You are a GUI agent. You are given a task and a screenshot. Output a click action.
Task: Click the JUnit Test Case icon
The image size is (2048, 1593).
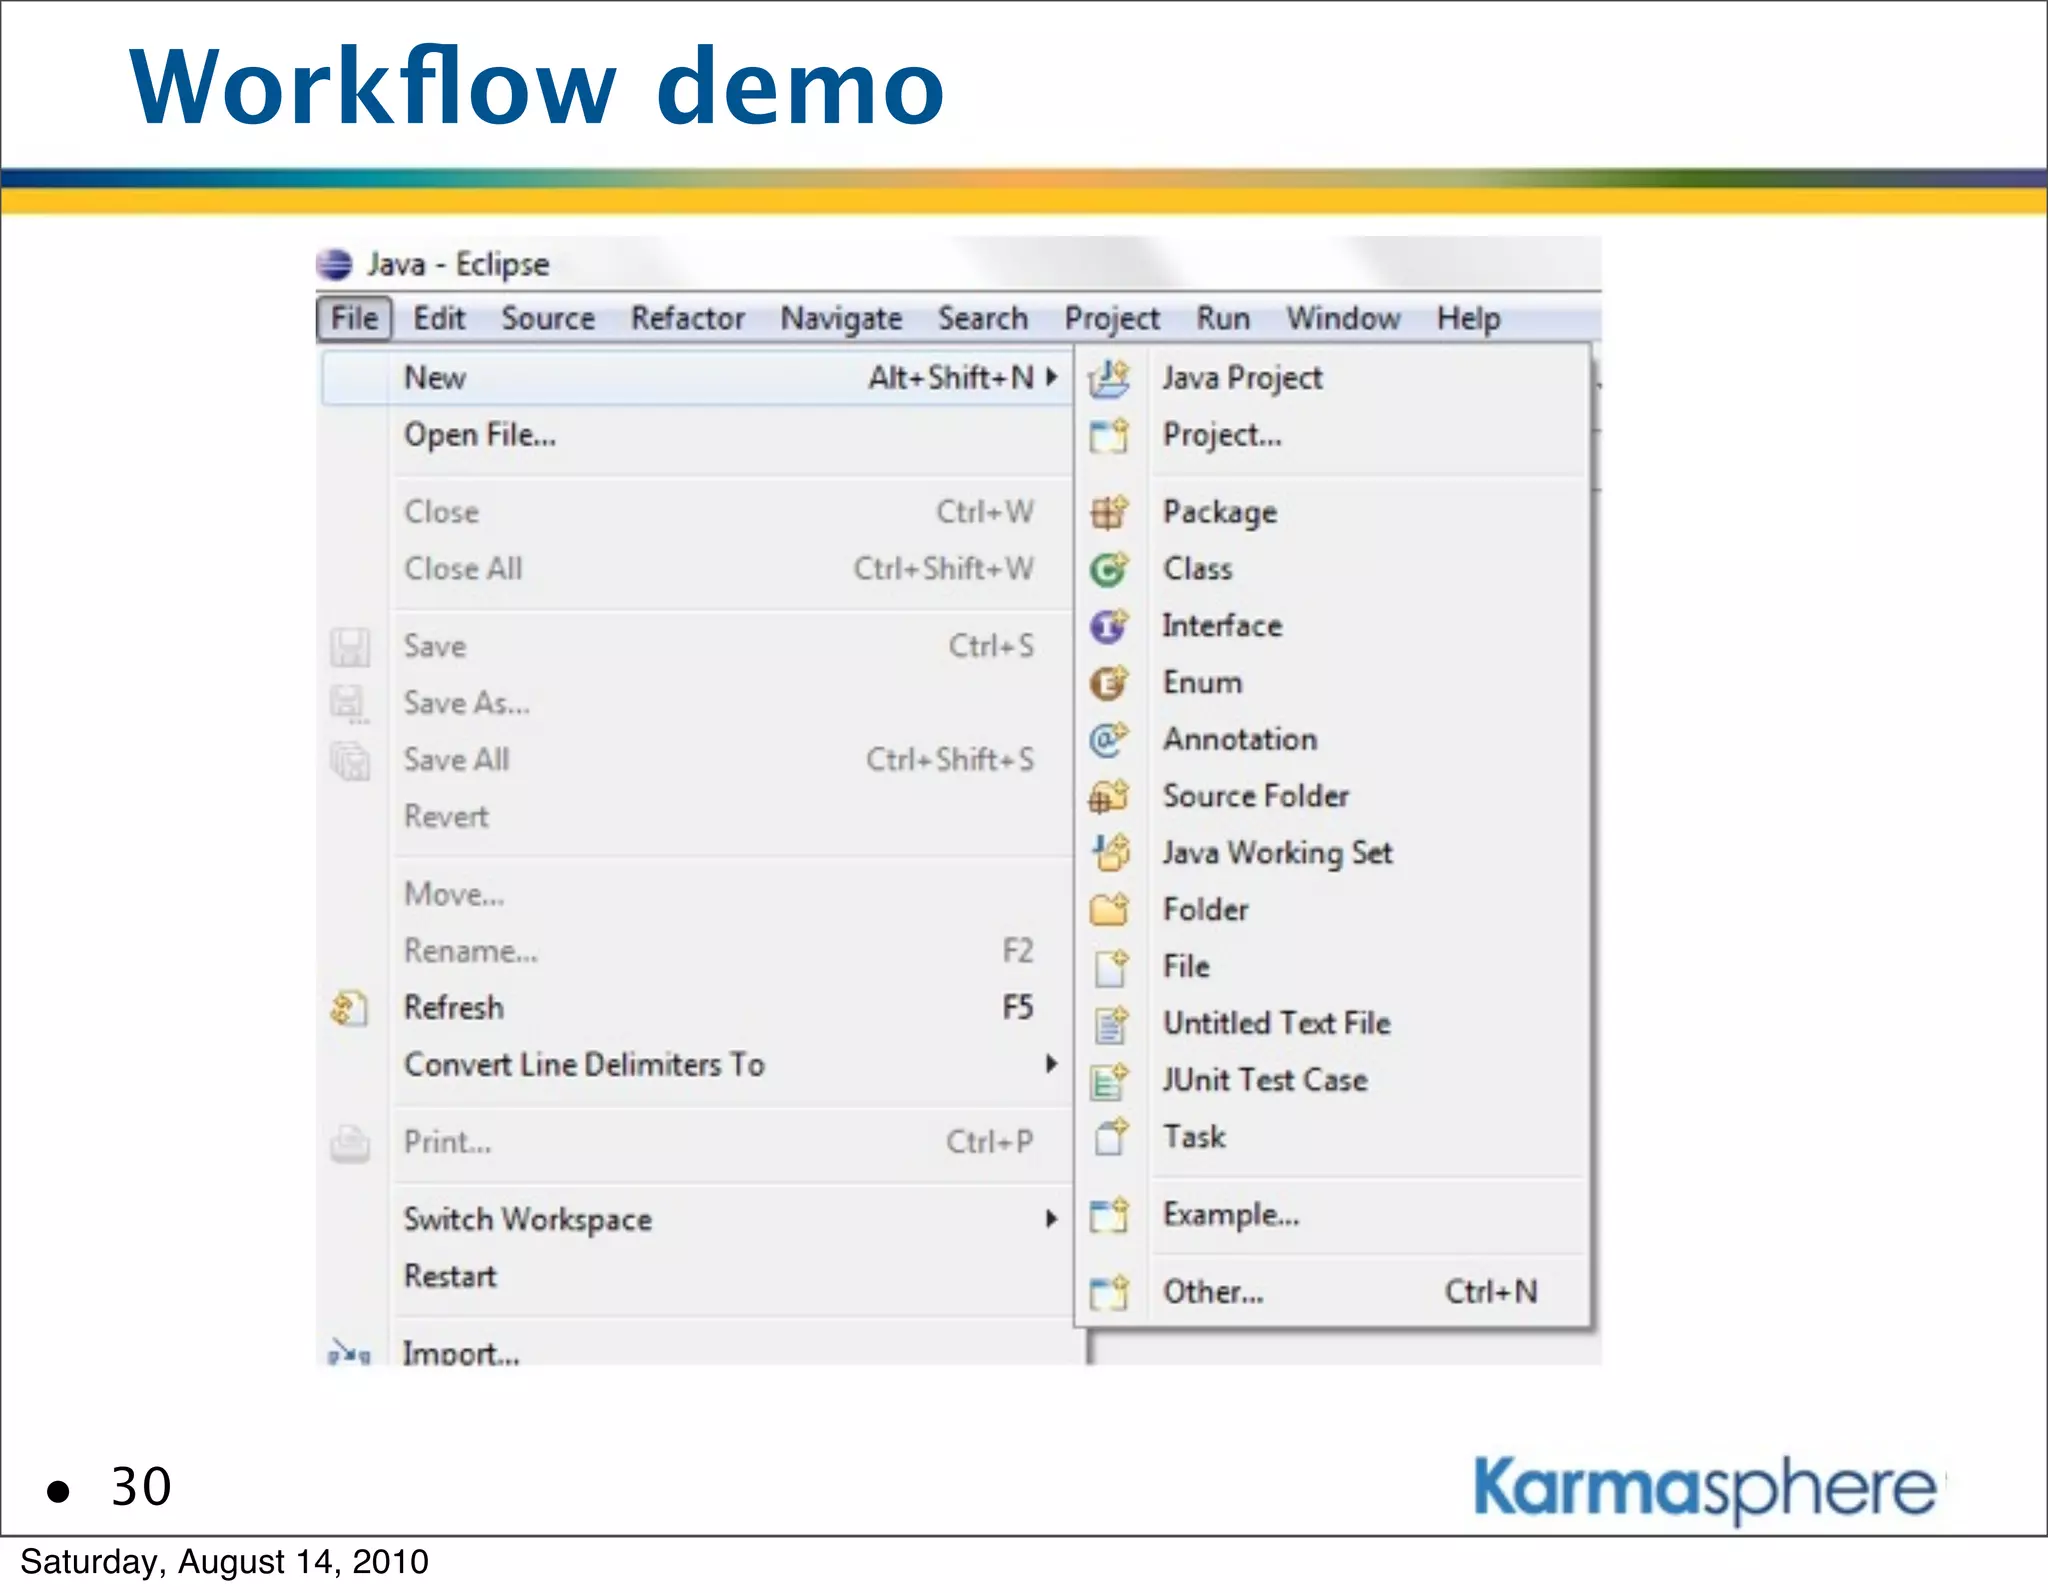click(1109, 1081)
